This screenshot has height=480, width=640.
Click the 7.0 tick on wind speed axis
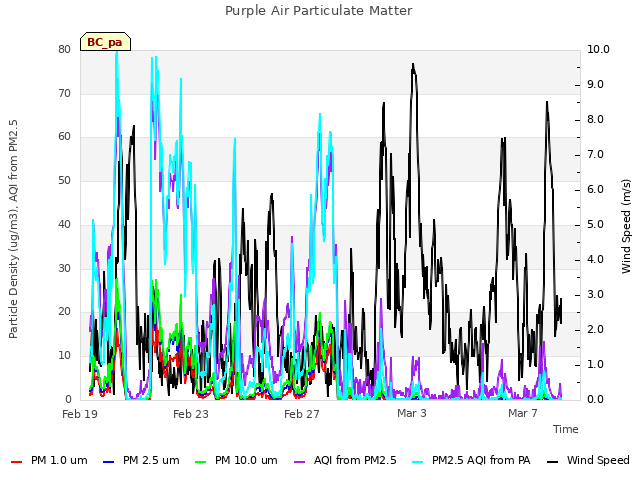point(595,155)
